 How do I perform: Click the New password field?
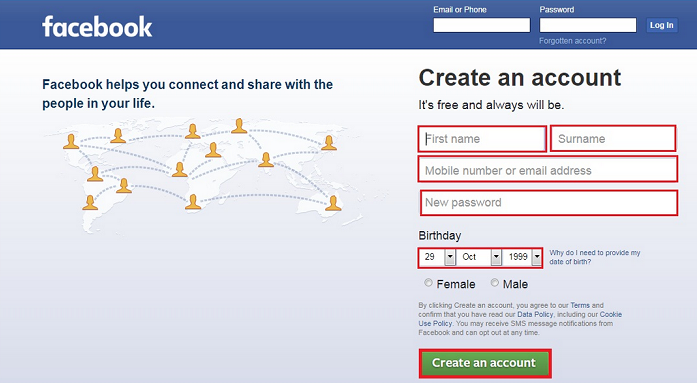coord(549,203)
